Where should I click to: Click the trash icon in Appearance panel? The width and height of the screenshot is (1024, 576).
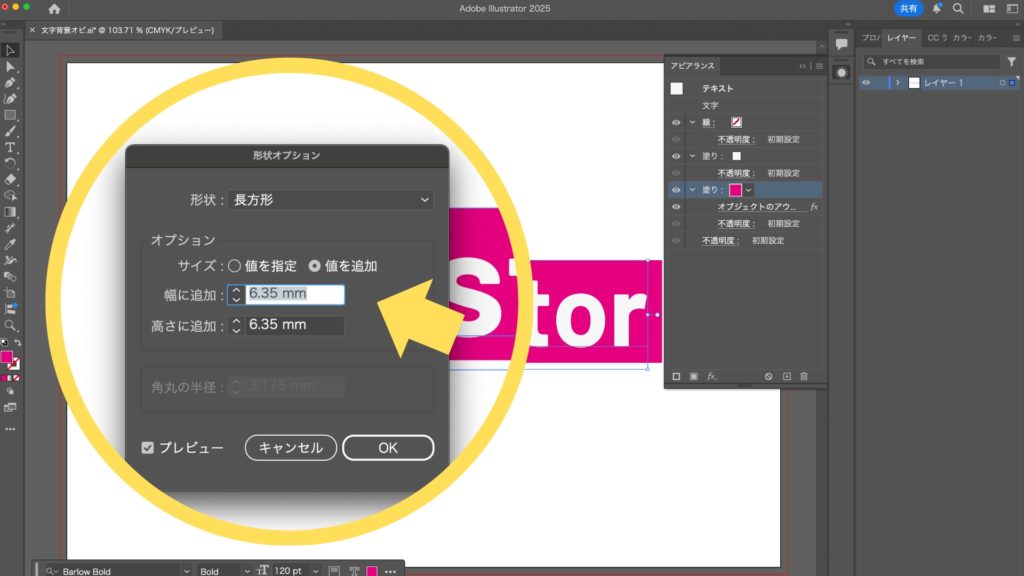(x=803, y=376)
